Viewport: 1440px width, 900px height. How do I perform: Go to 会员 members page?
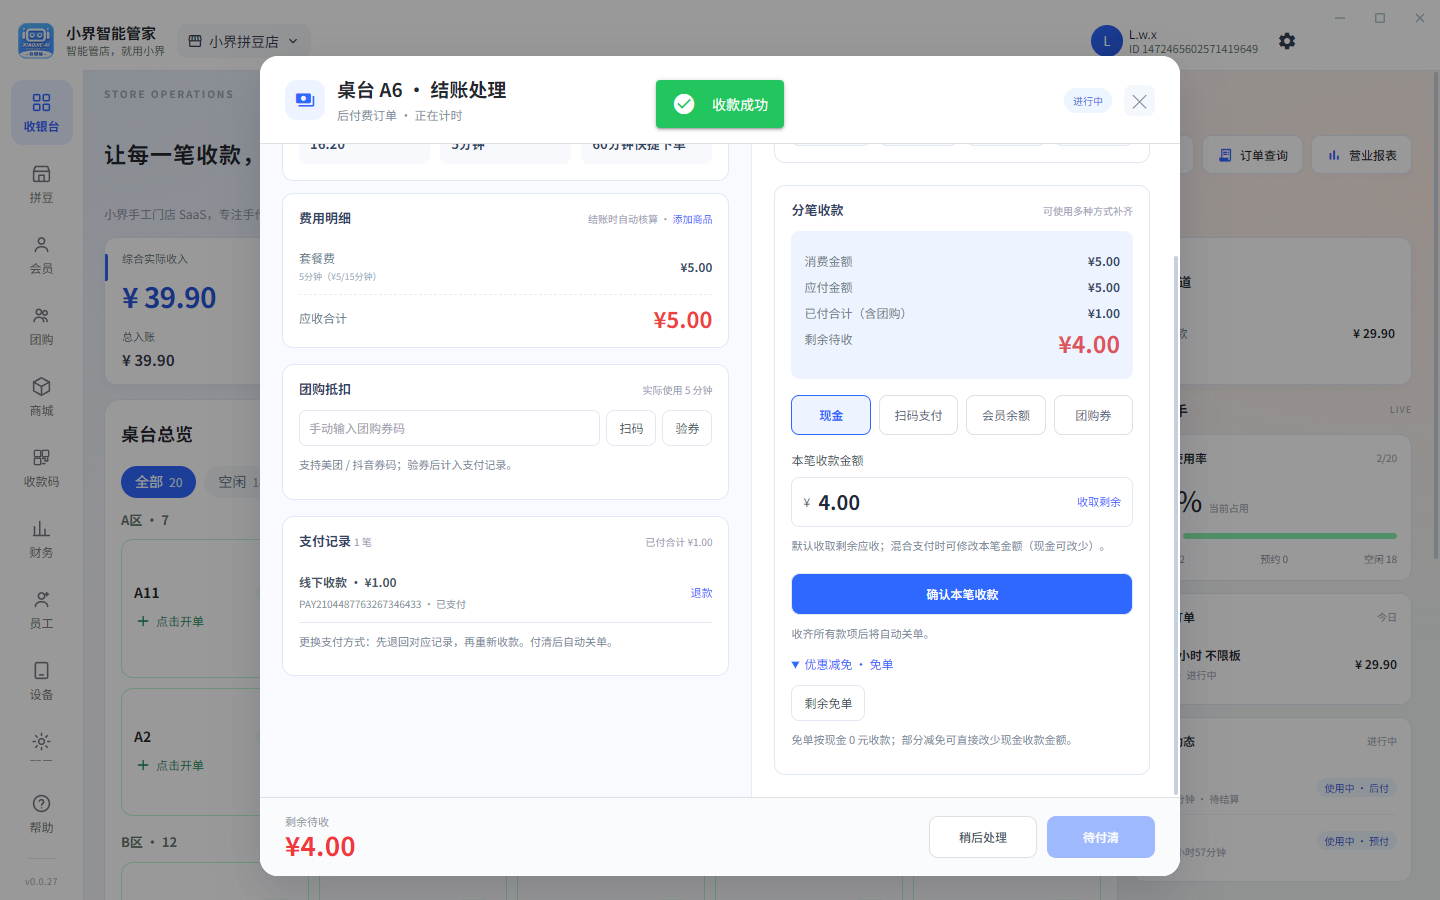[x=41, y=255]
